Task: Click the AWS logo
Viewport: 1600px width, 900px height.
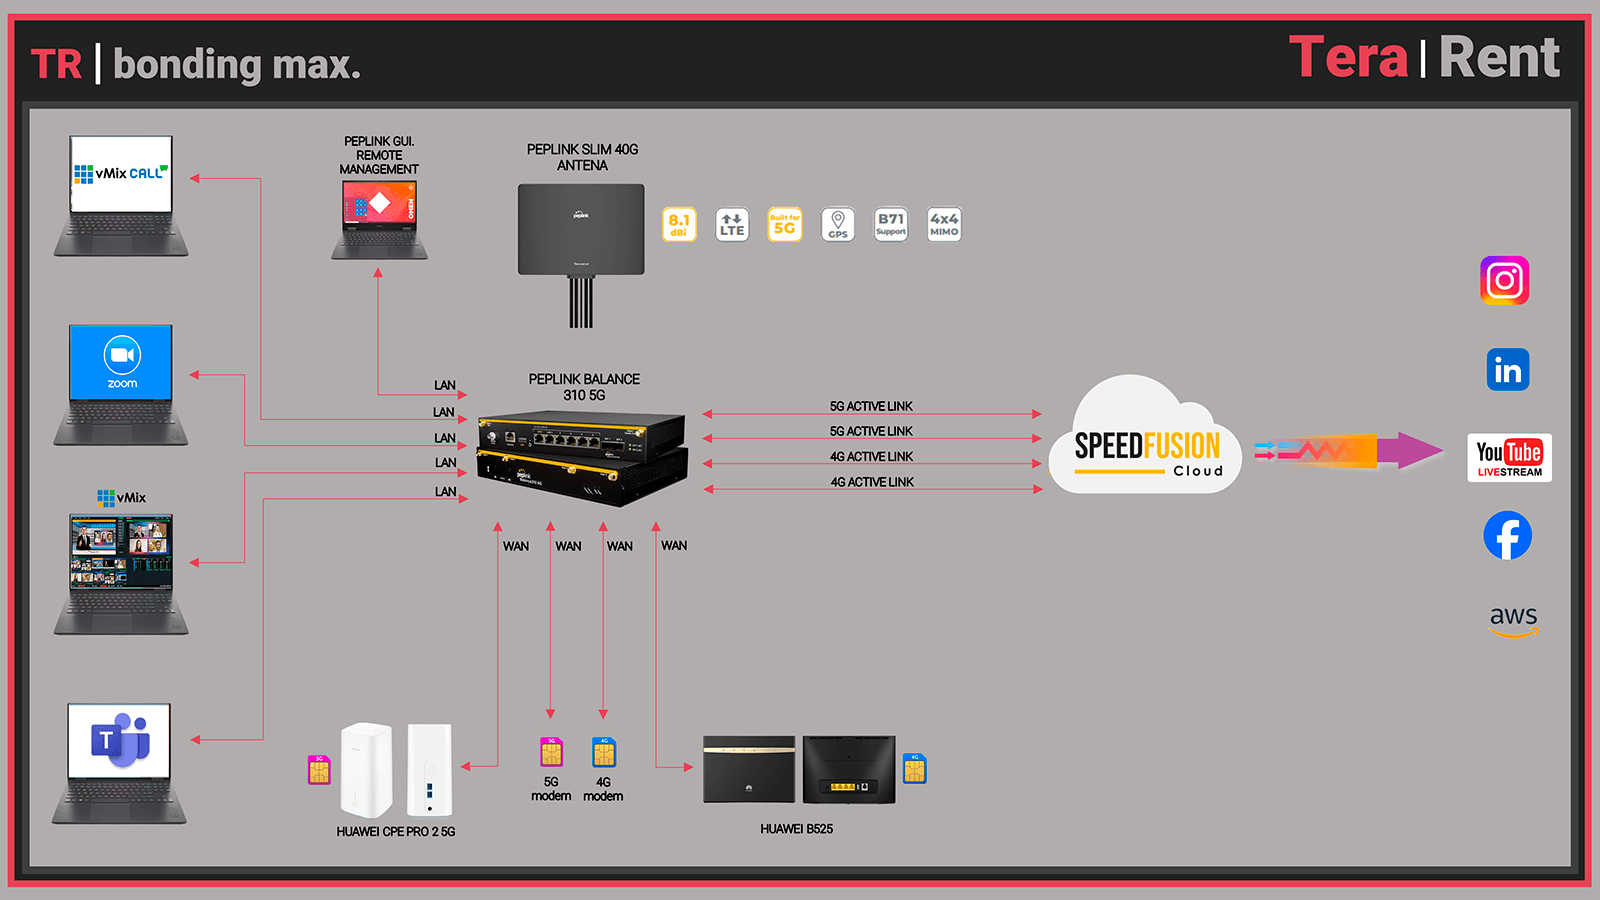Action: click(1514, 621)
